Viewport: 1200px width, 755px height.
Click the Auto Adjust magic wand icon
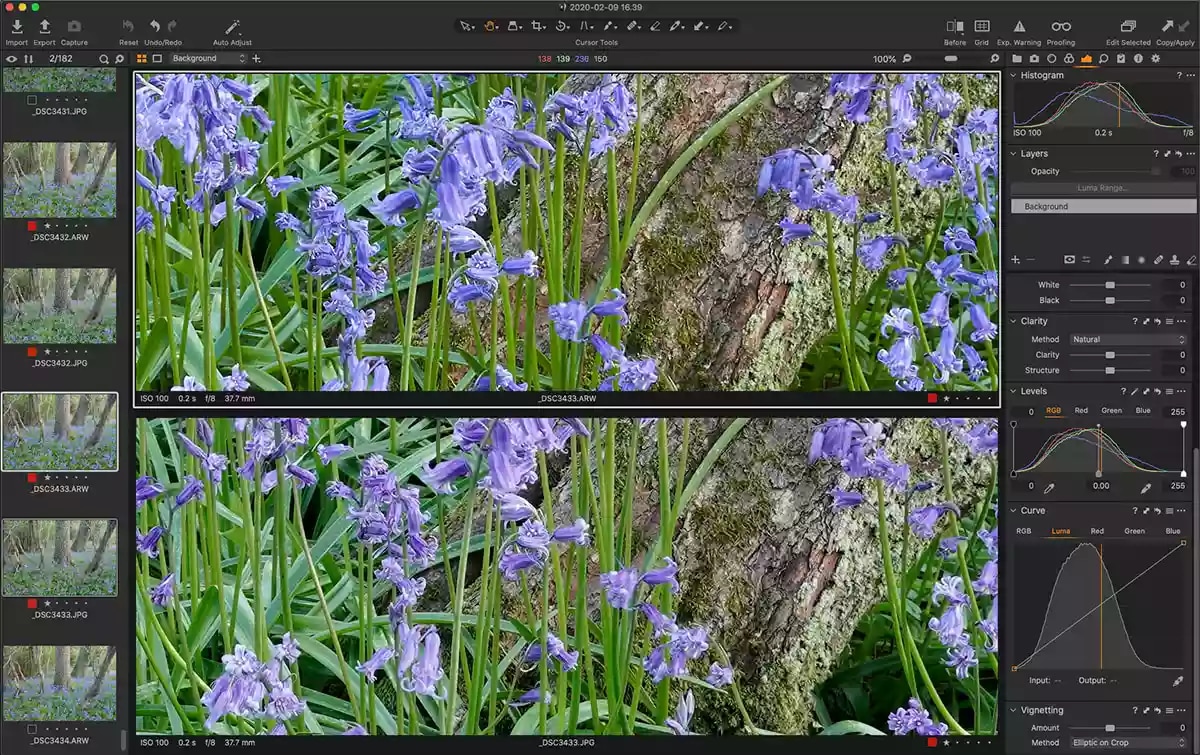(232, 25)
